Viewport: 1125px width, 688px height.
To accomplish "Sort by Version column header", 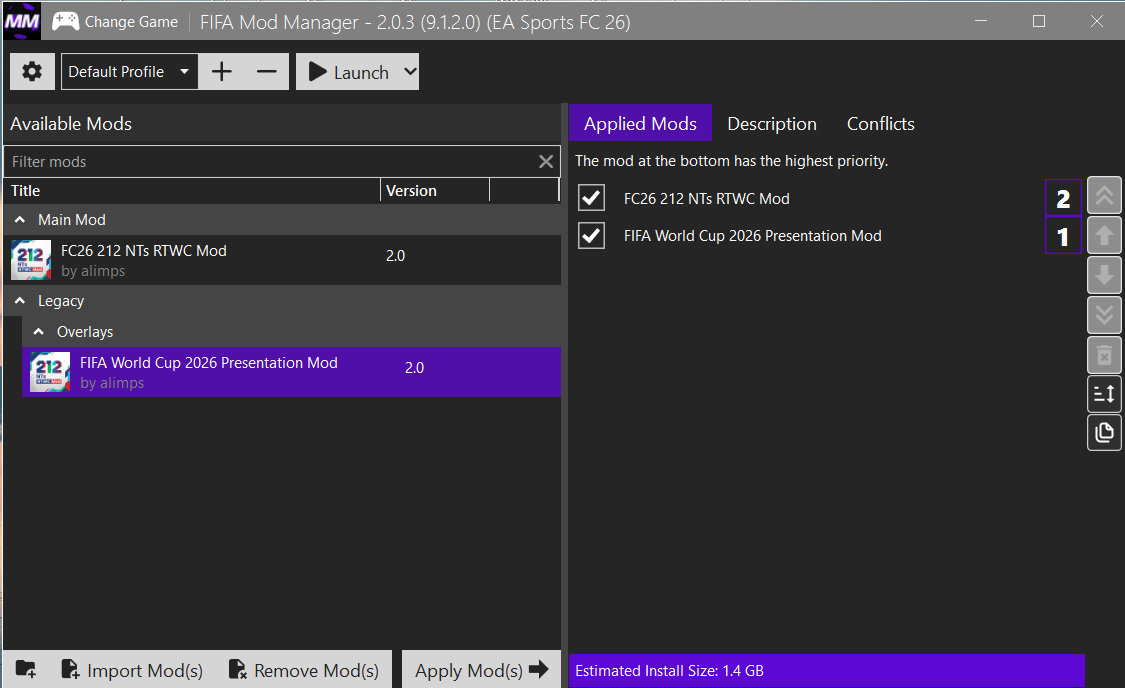I will tap(435, 191).
